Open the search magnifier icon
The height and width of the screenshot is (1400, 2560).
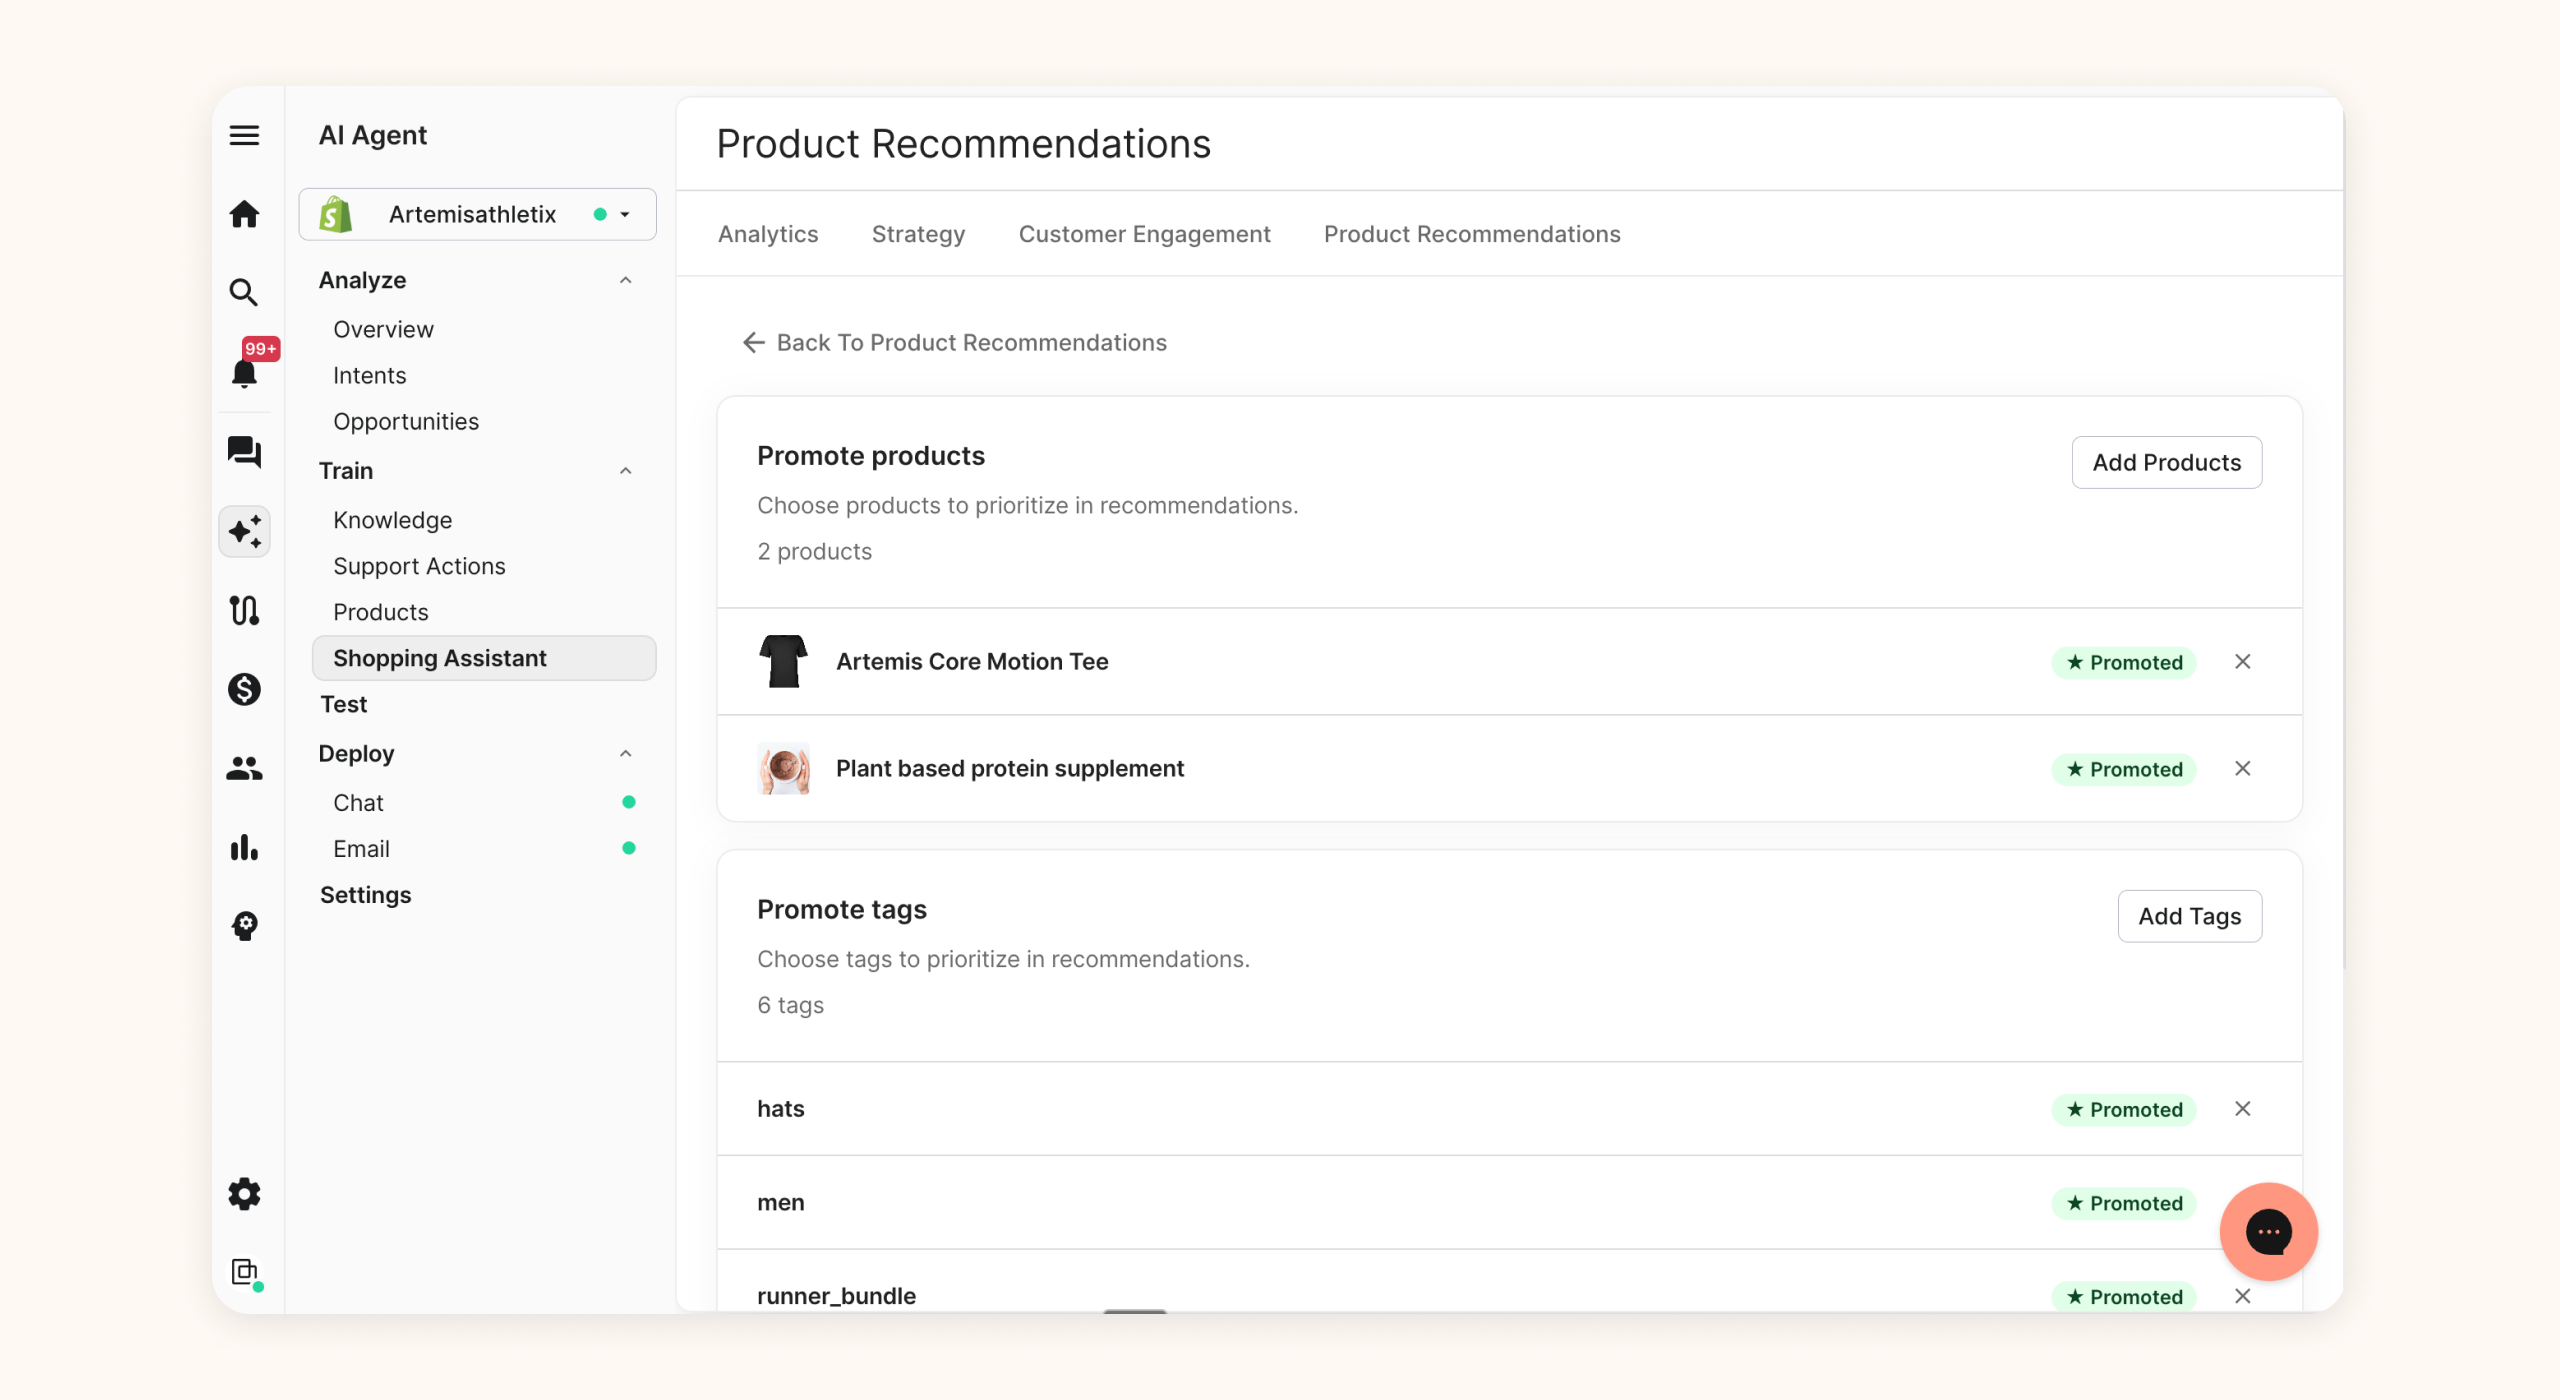(244, 292)
